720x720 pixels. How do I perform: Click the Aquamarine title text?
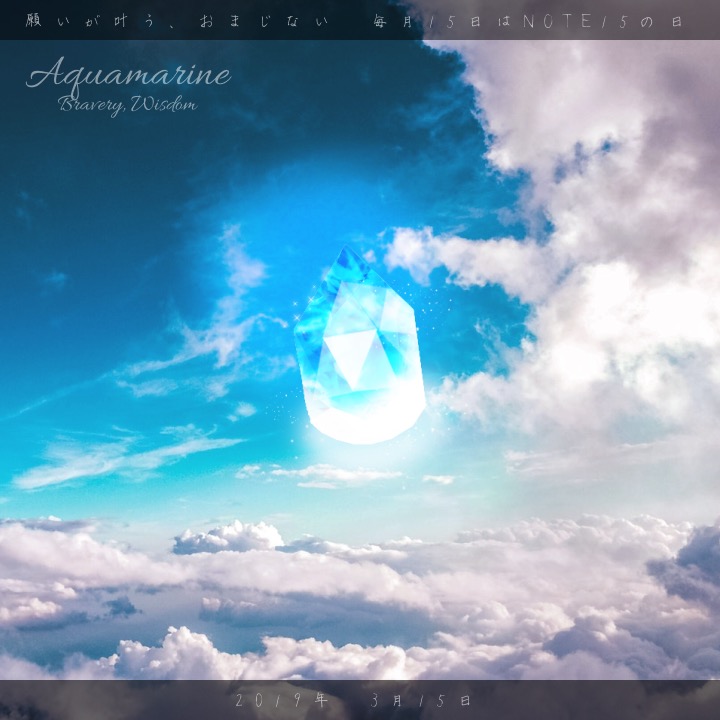click(128, 76)
